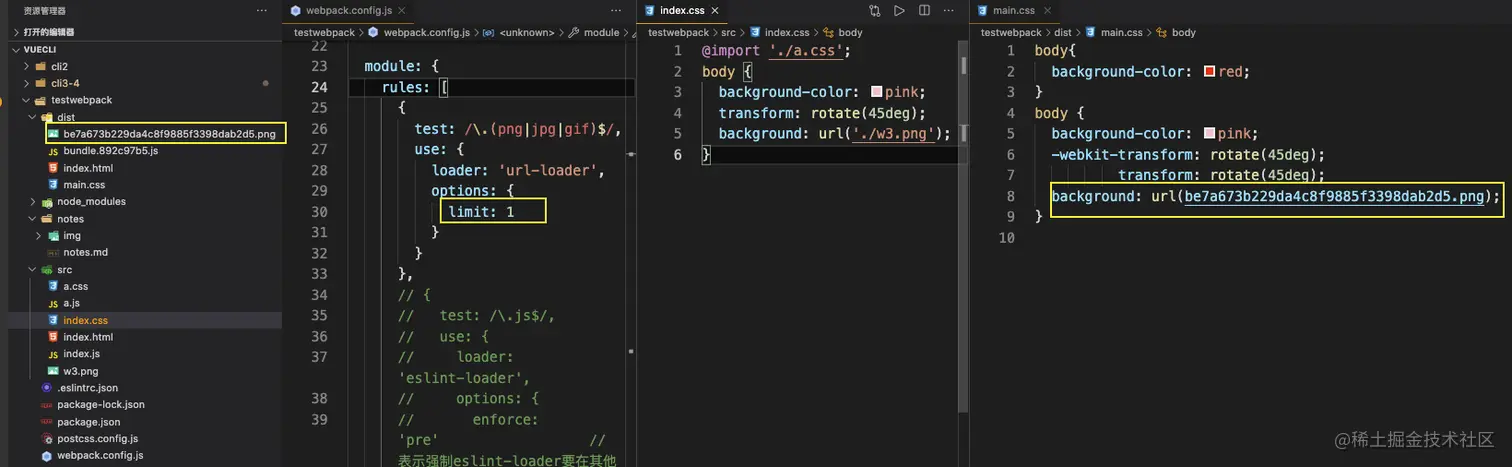Viewport: 1512px width, 467px height.
Task: Click the <unknown> breadcrumb segment
Action: pos(525,32)
